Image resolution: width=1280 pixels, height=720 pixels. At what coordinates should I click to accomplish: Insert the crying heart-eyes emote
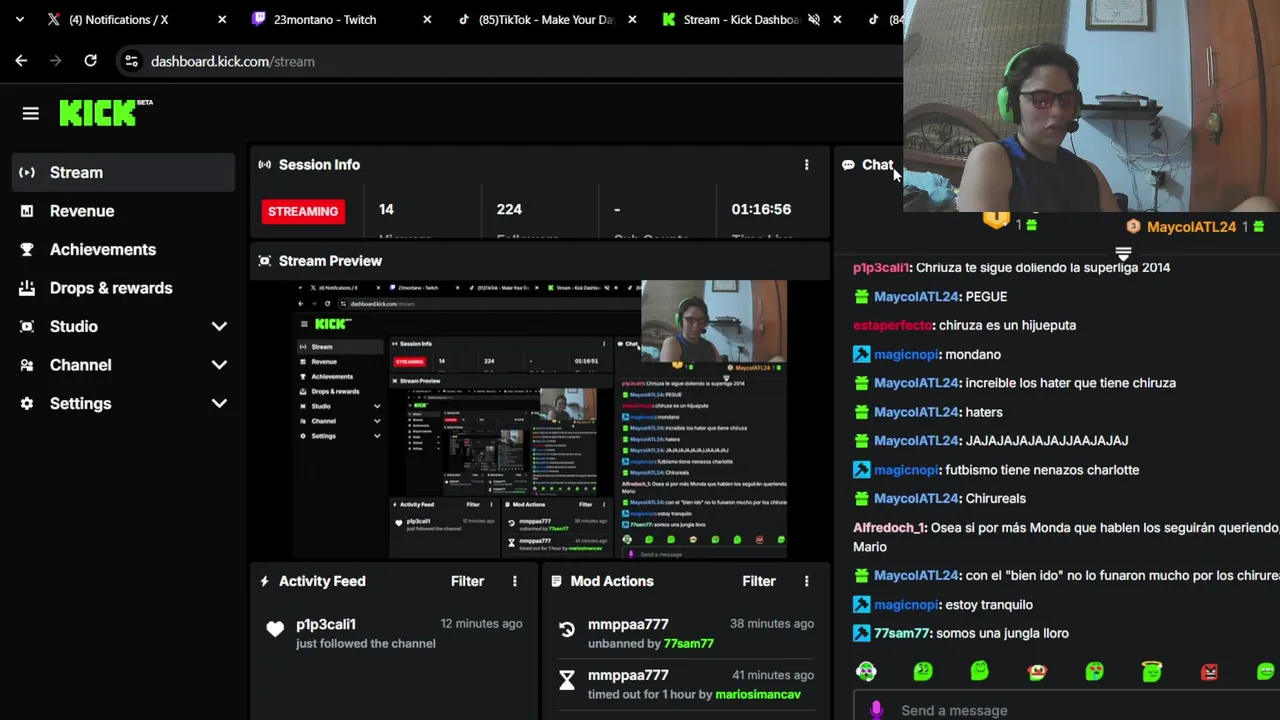point(1095,672)
